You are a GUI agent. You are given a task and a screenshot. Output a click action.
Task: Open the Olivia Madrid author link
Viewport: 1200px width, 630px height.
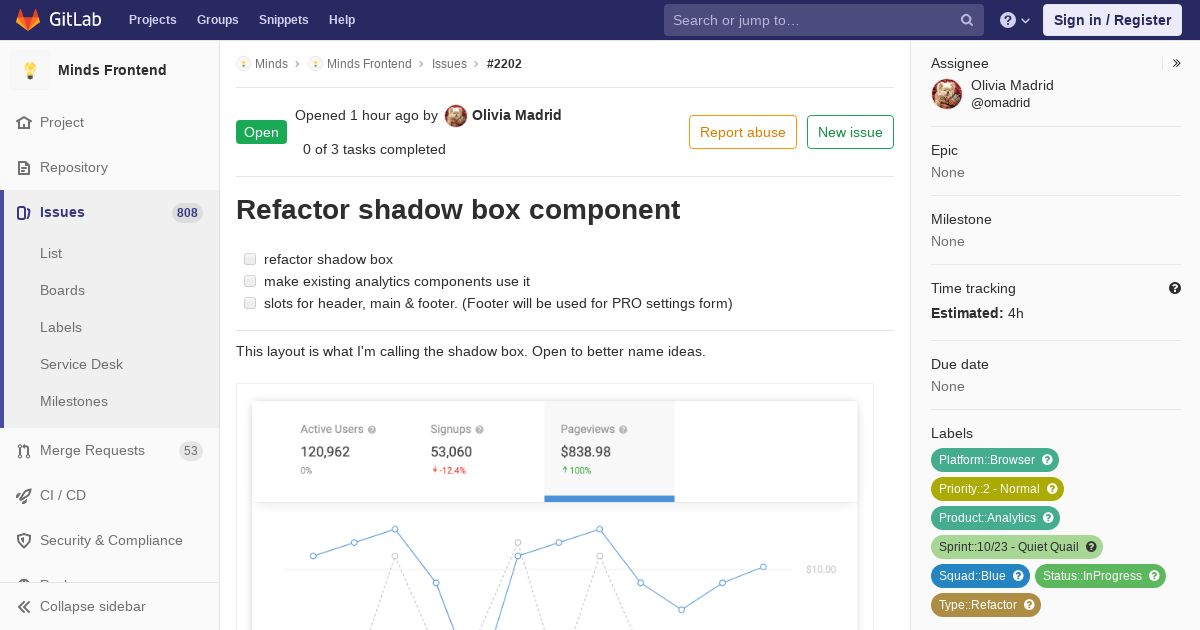pos(517,115)
